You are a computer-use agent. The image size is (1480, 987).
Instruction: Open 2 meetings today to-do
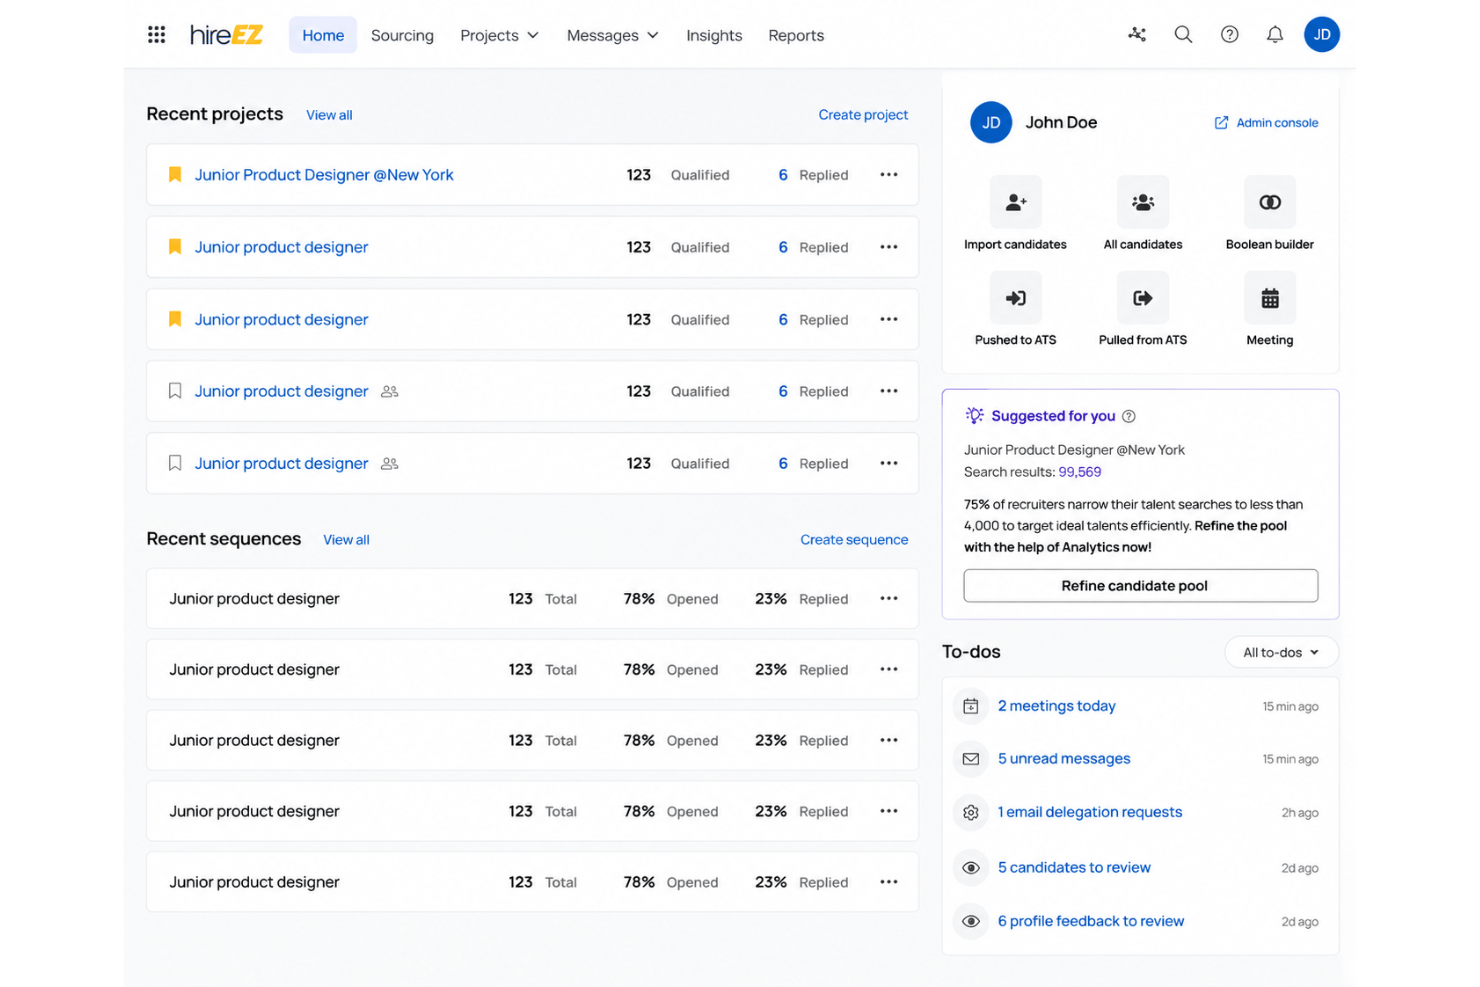[1056, 706]
